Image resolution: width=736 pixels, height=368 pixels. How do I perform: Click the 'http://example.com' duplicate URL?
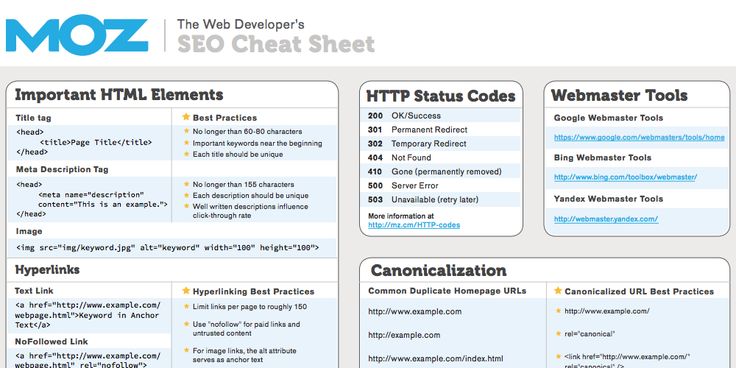click(x=404, y=335)
